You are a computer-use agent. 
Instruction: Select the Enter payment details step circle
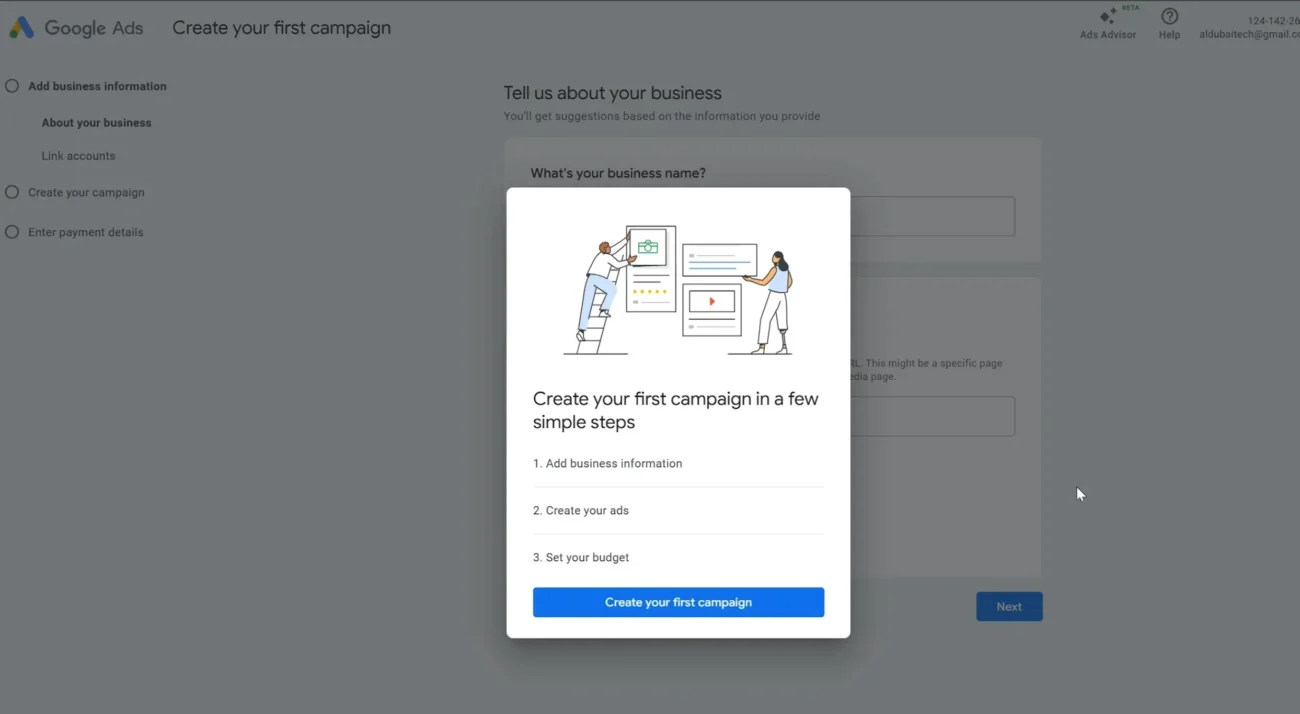click(x=12, y=232)
